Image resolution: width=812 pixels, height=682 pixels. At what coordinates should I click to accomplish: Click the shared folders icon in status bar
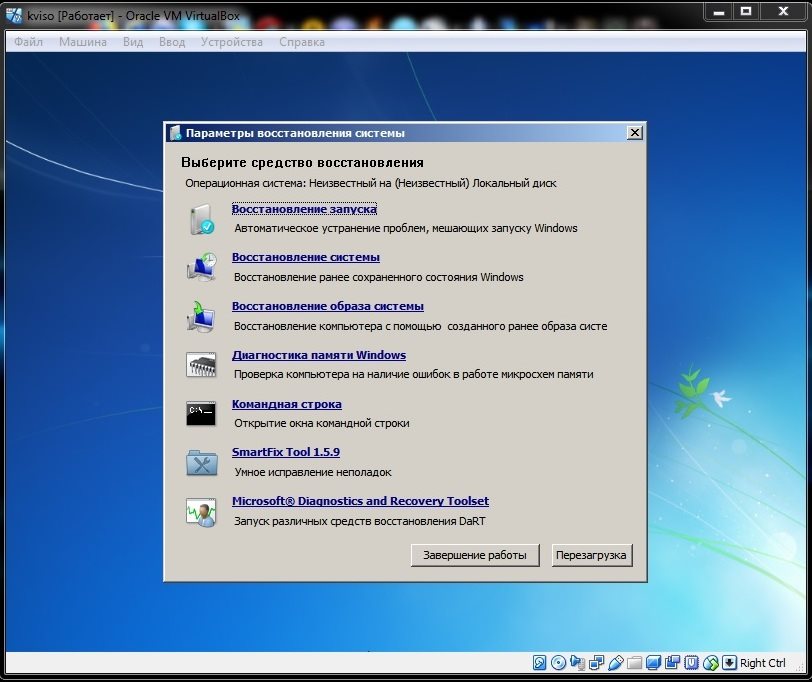(x=636, y=663)
